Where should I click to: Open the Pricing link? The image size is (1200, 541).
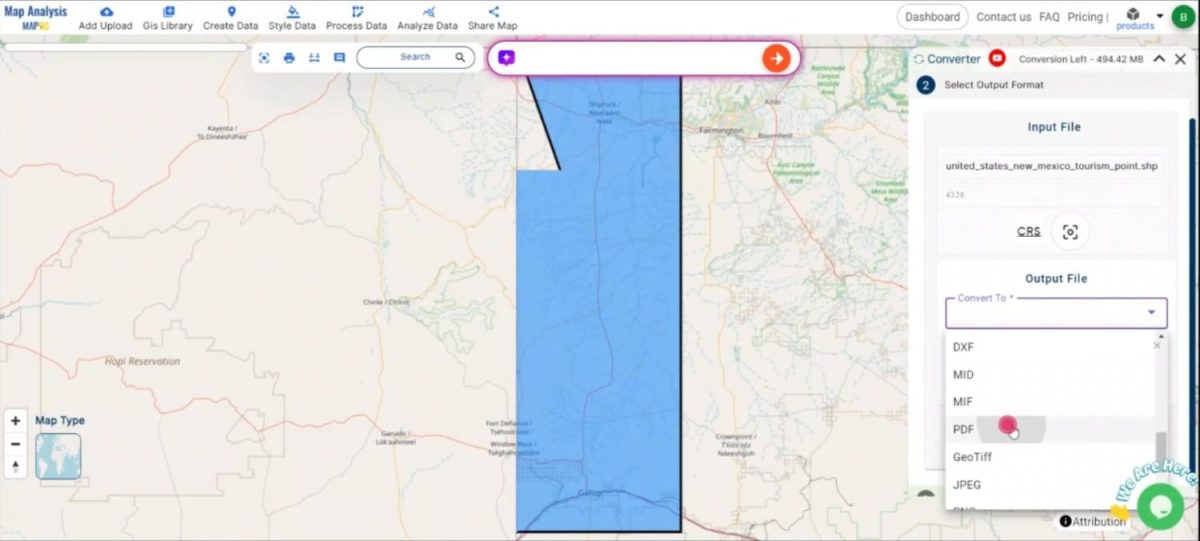(1085, 17)
